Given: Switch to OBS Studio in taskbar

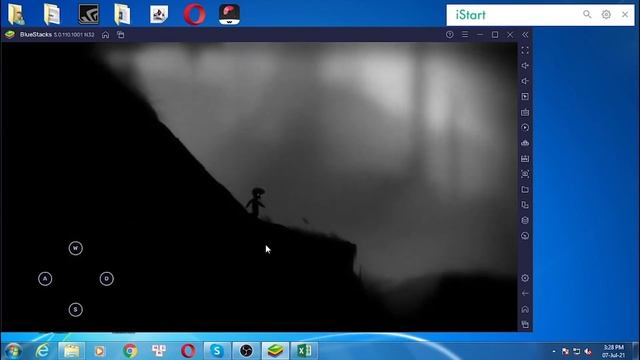Looking at the screenshot, I should point(246,351).
